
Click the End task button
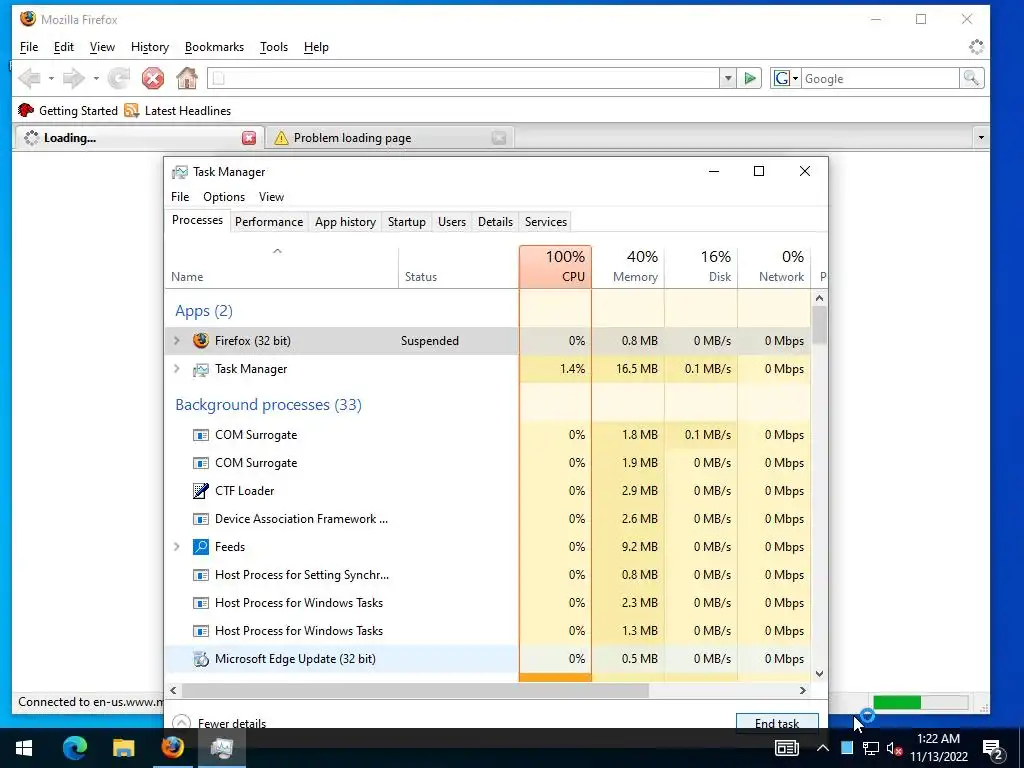pos(777,722)
